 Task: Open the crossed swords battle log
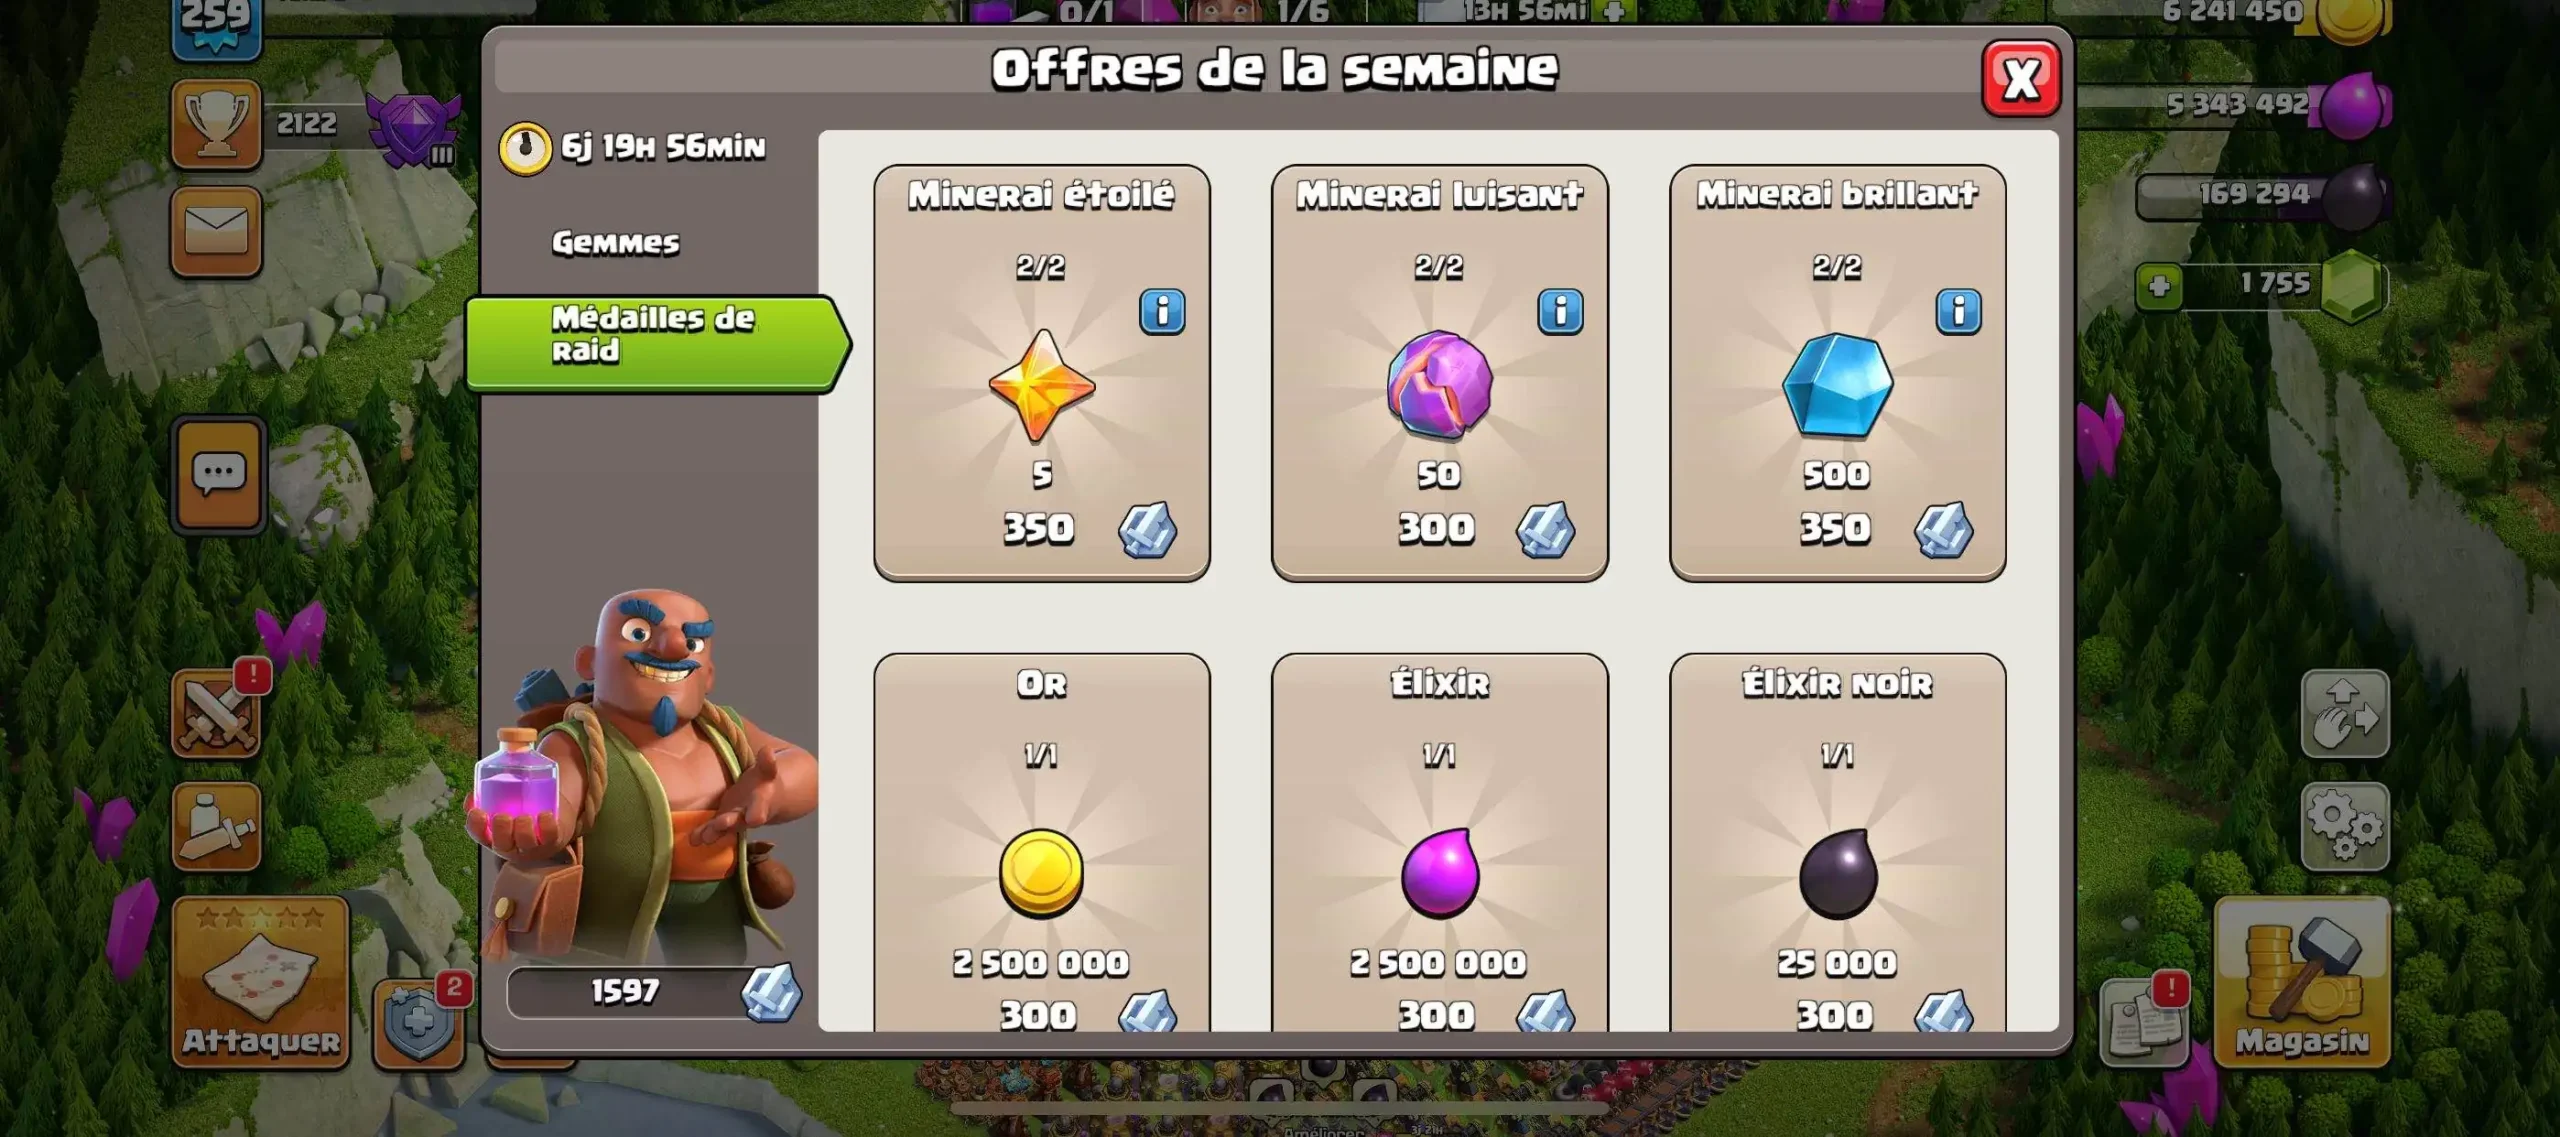[217, 713]
